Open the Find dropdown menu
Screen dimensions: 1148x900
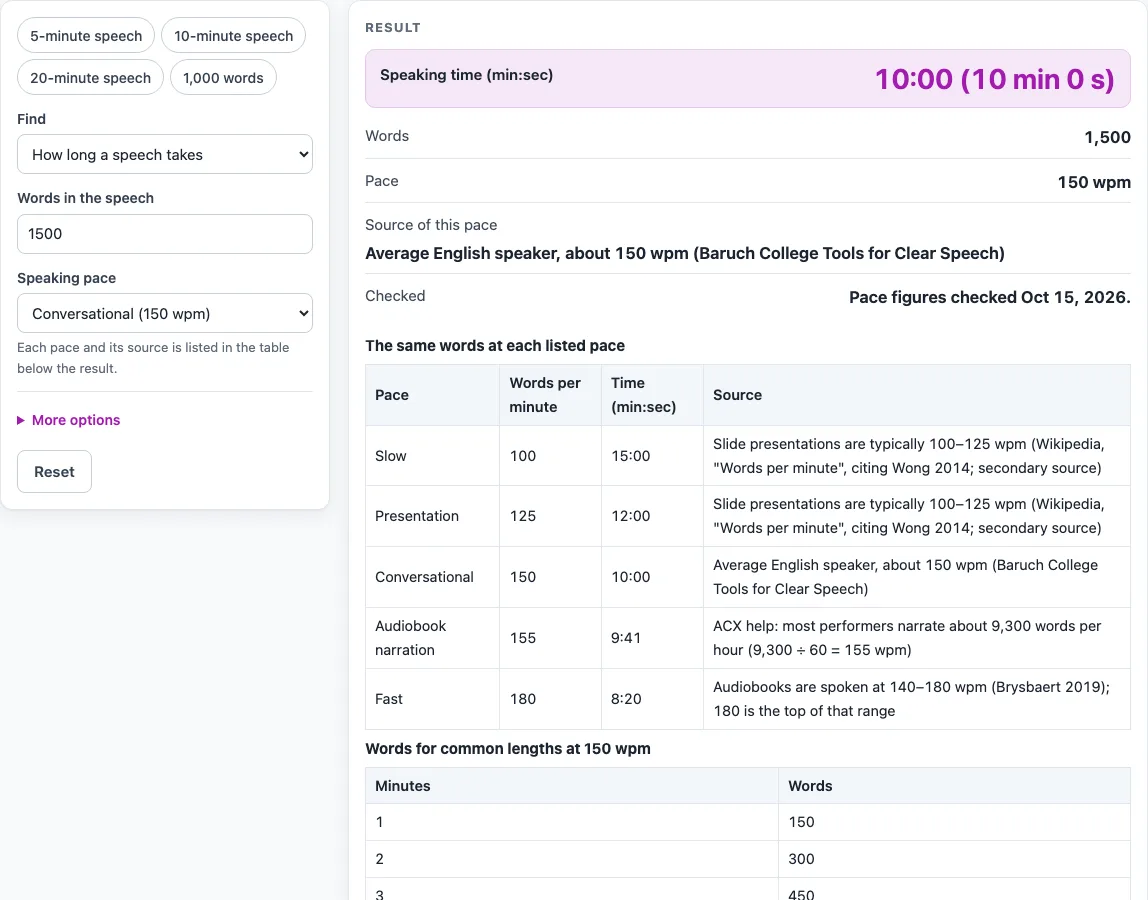coord(165,155)
